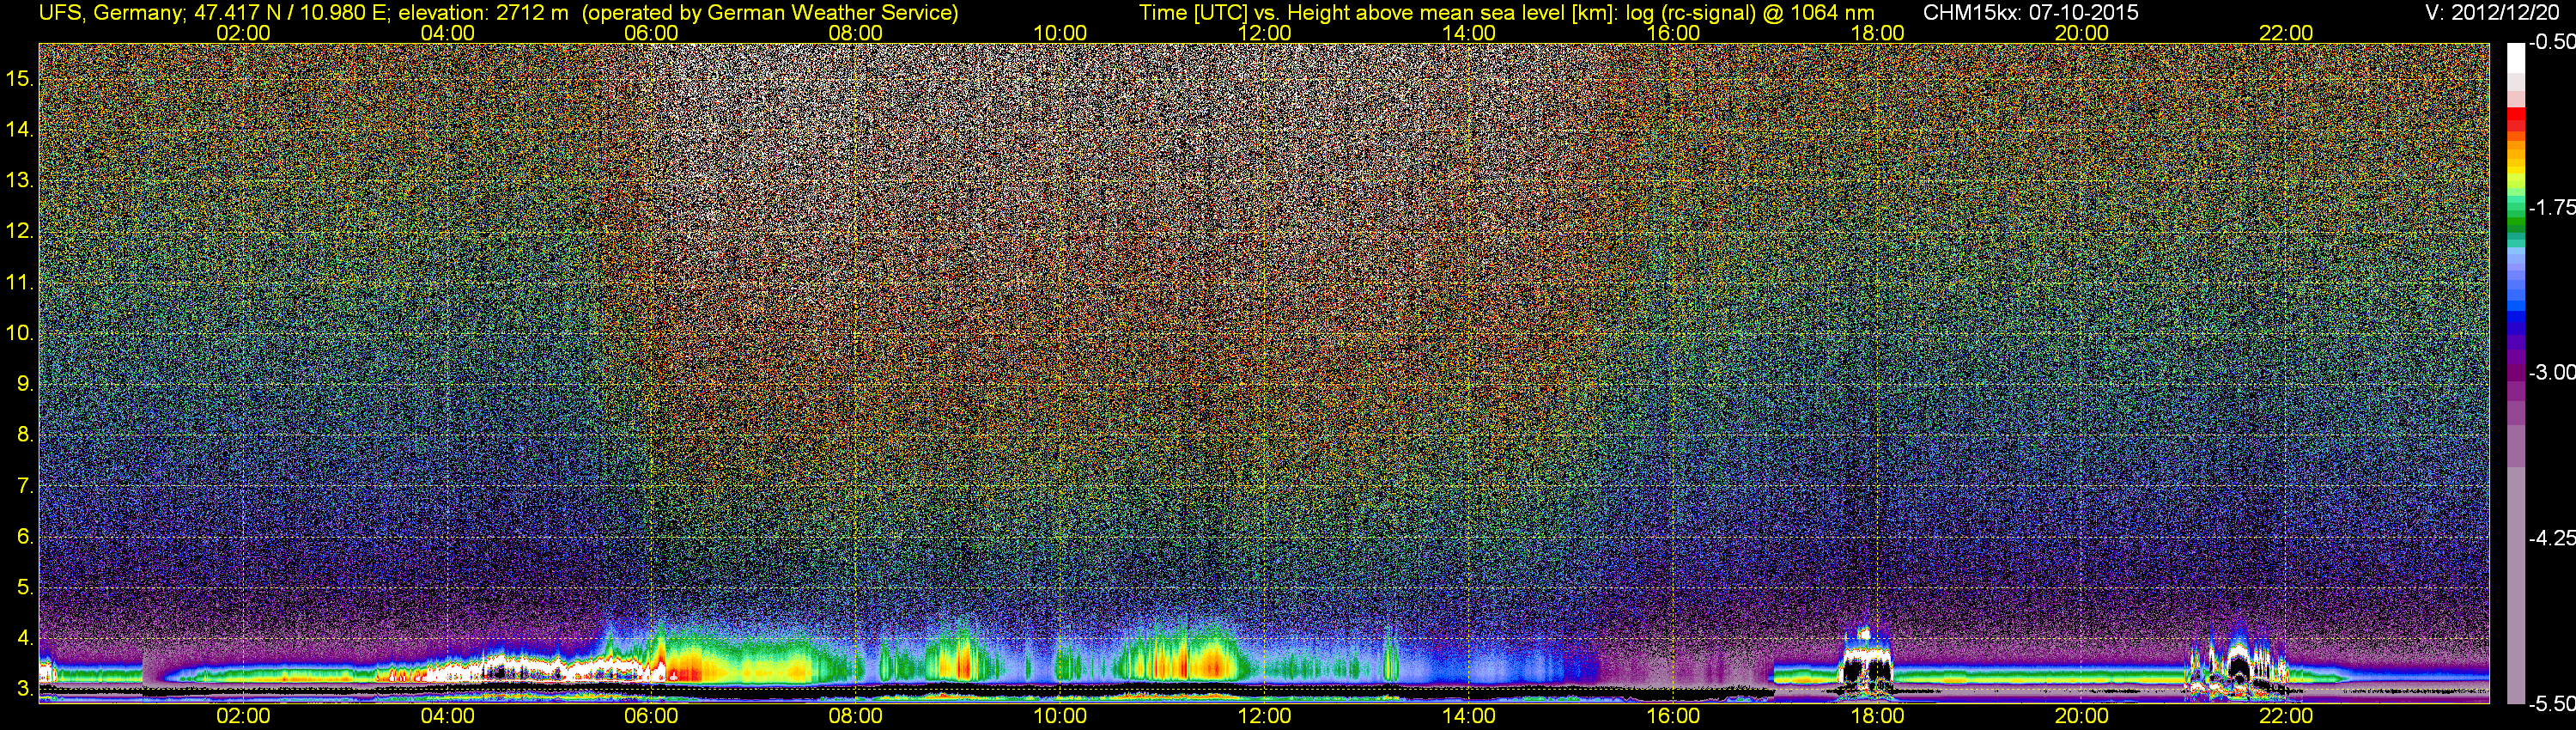This screenshot has width=2576, height=730.
Task: Click the 02:00 label on the bottom time axis
Action: point(243,716)
